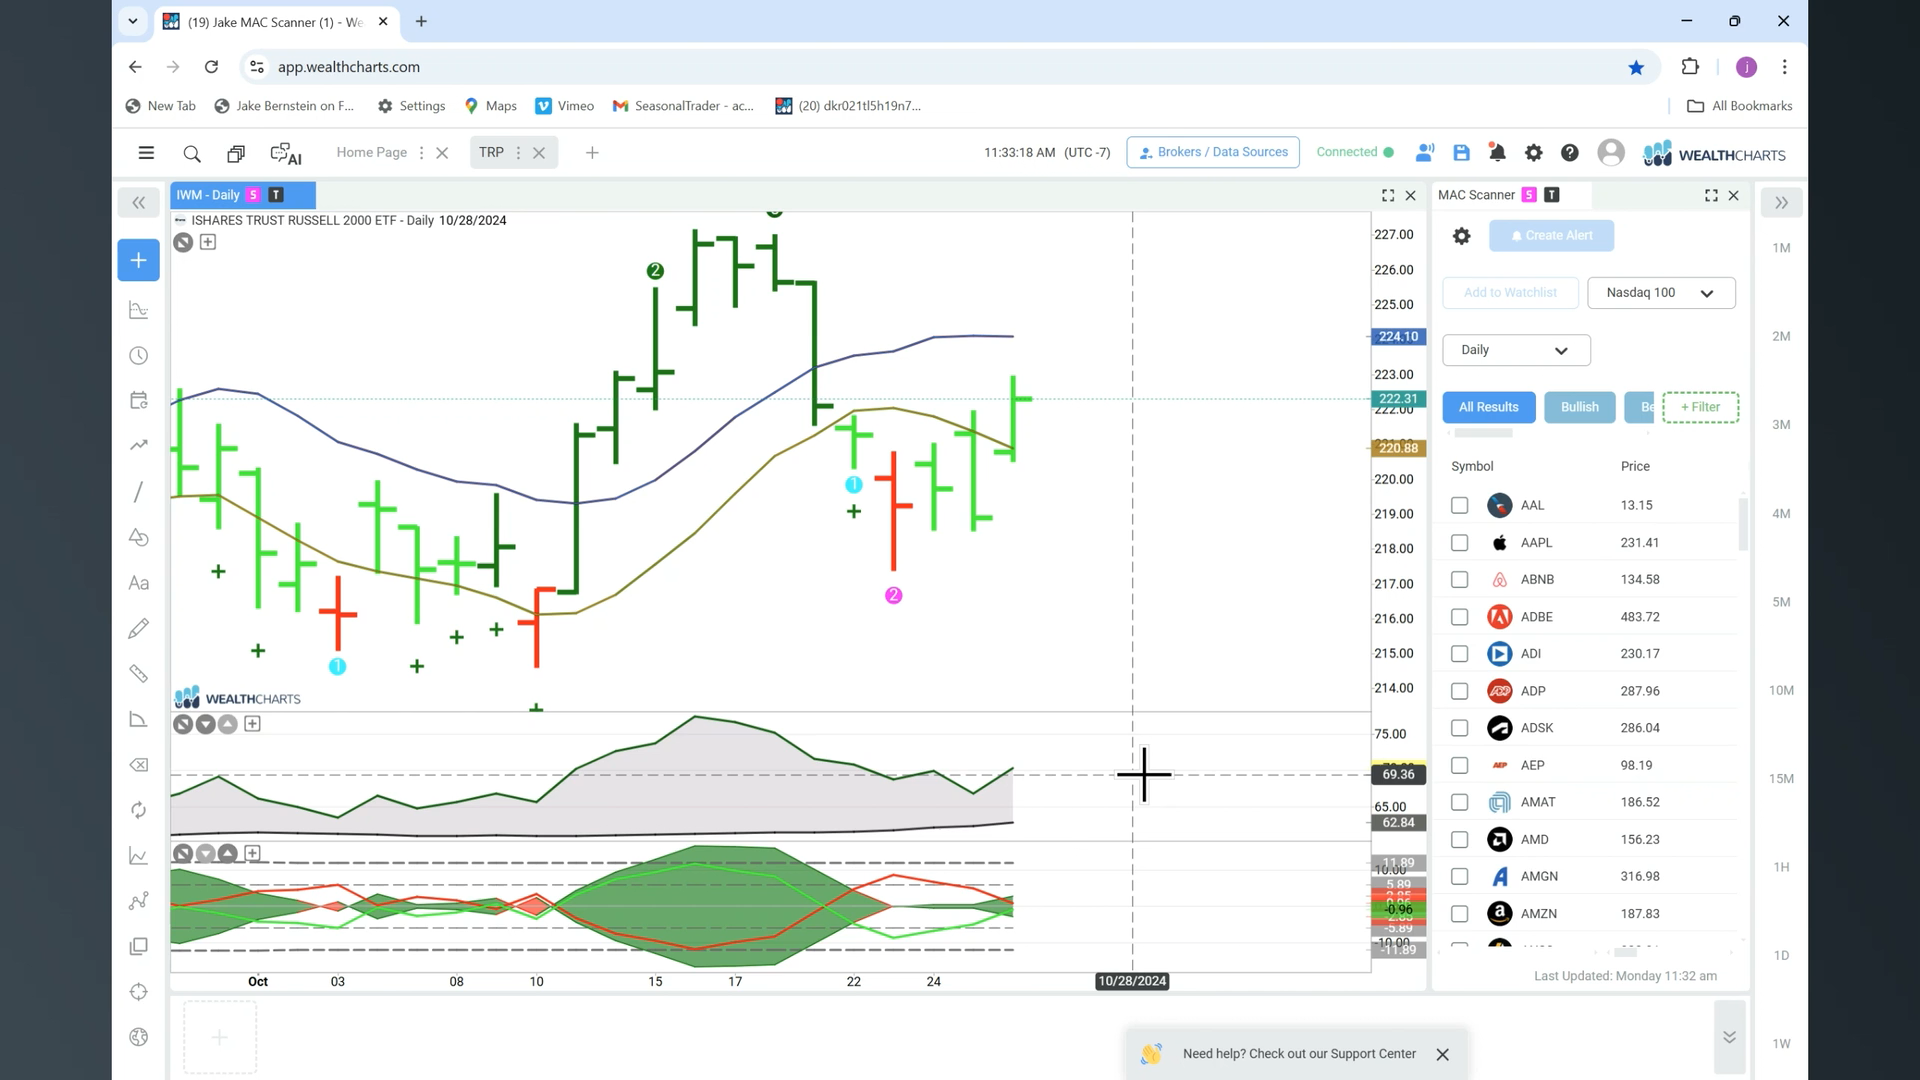Select the Aa text annotation tool
This screenshot has height=1080, width=1920.
(139, 583)
